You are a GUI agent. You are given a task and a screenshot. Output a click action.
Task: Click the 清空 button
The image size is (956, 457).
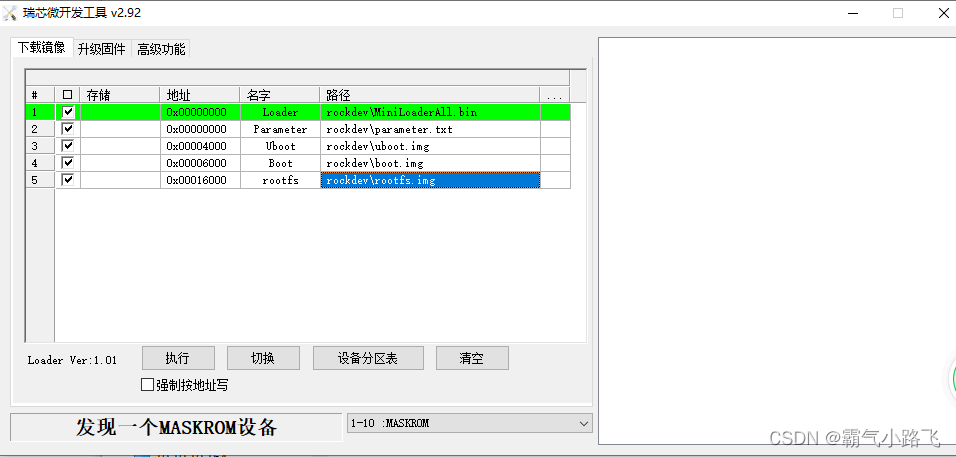[472, 358]
